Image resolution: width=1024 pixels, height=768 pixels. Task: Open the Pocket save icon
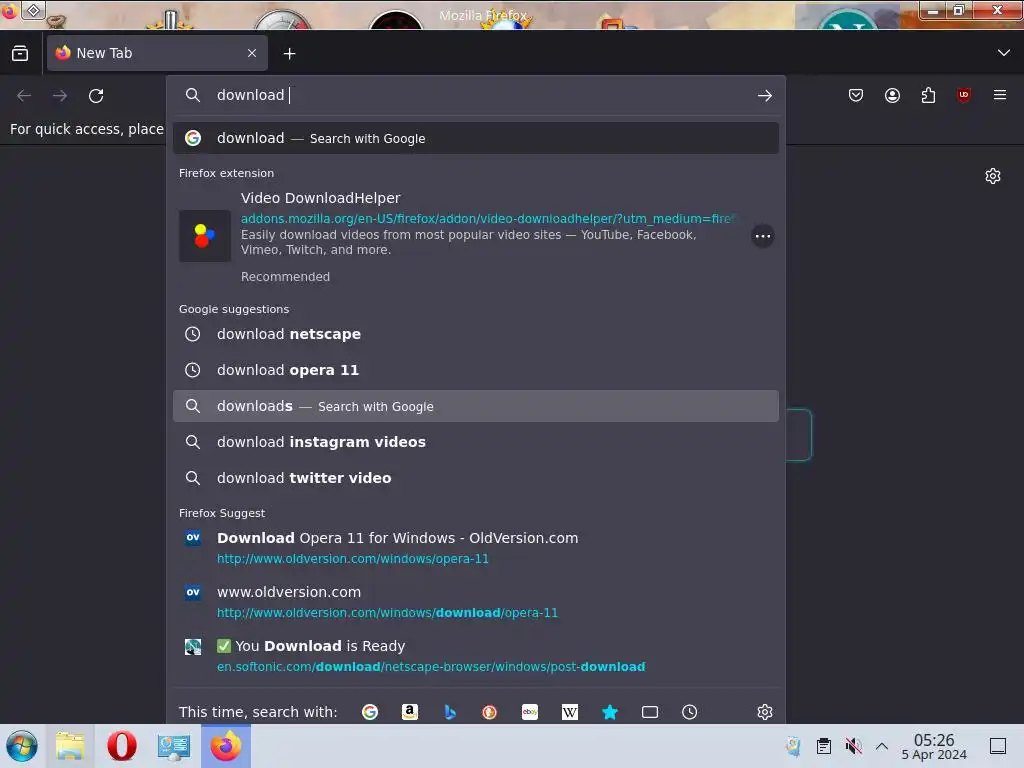tap(856, 95)
